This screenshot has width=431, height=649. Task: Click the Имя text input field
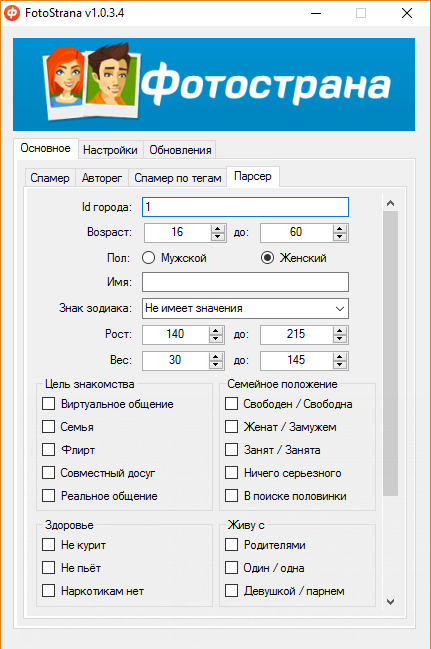click(x=245, y=282)
